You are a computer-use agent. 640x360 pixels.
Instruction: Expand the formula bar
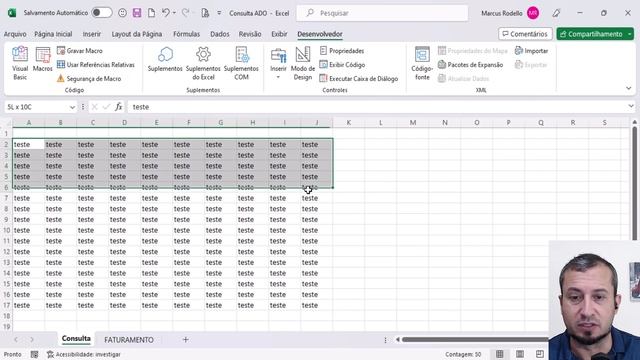[x=631, y=107]
